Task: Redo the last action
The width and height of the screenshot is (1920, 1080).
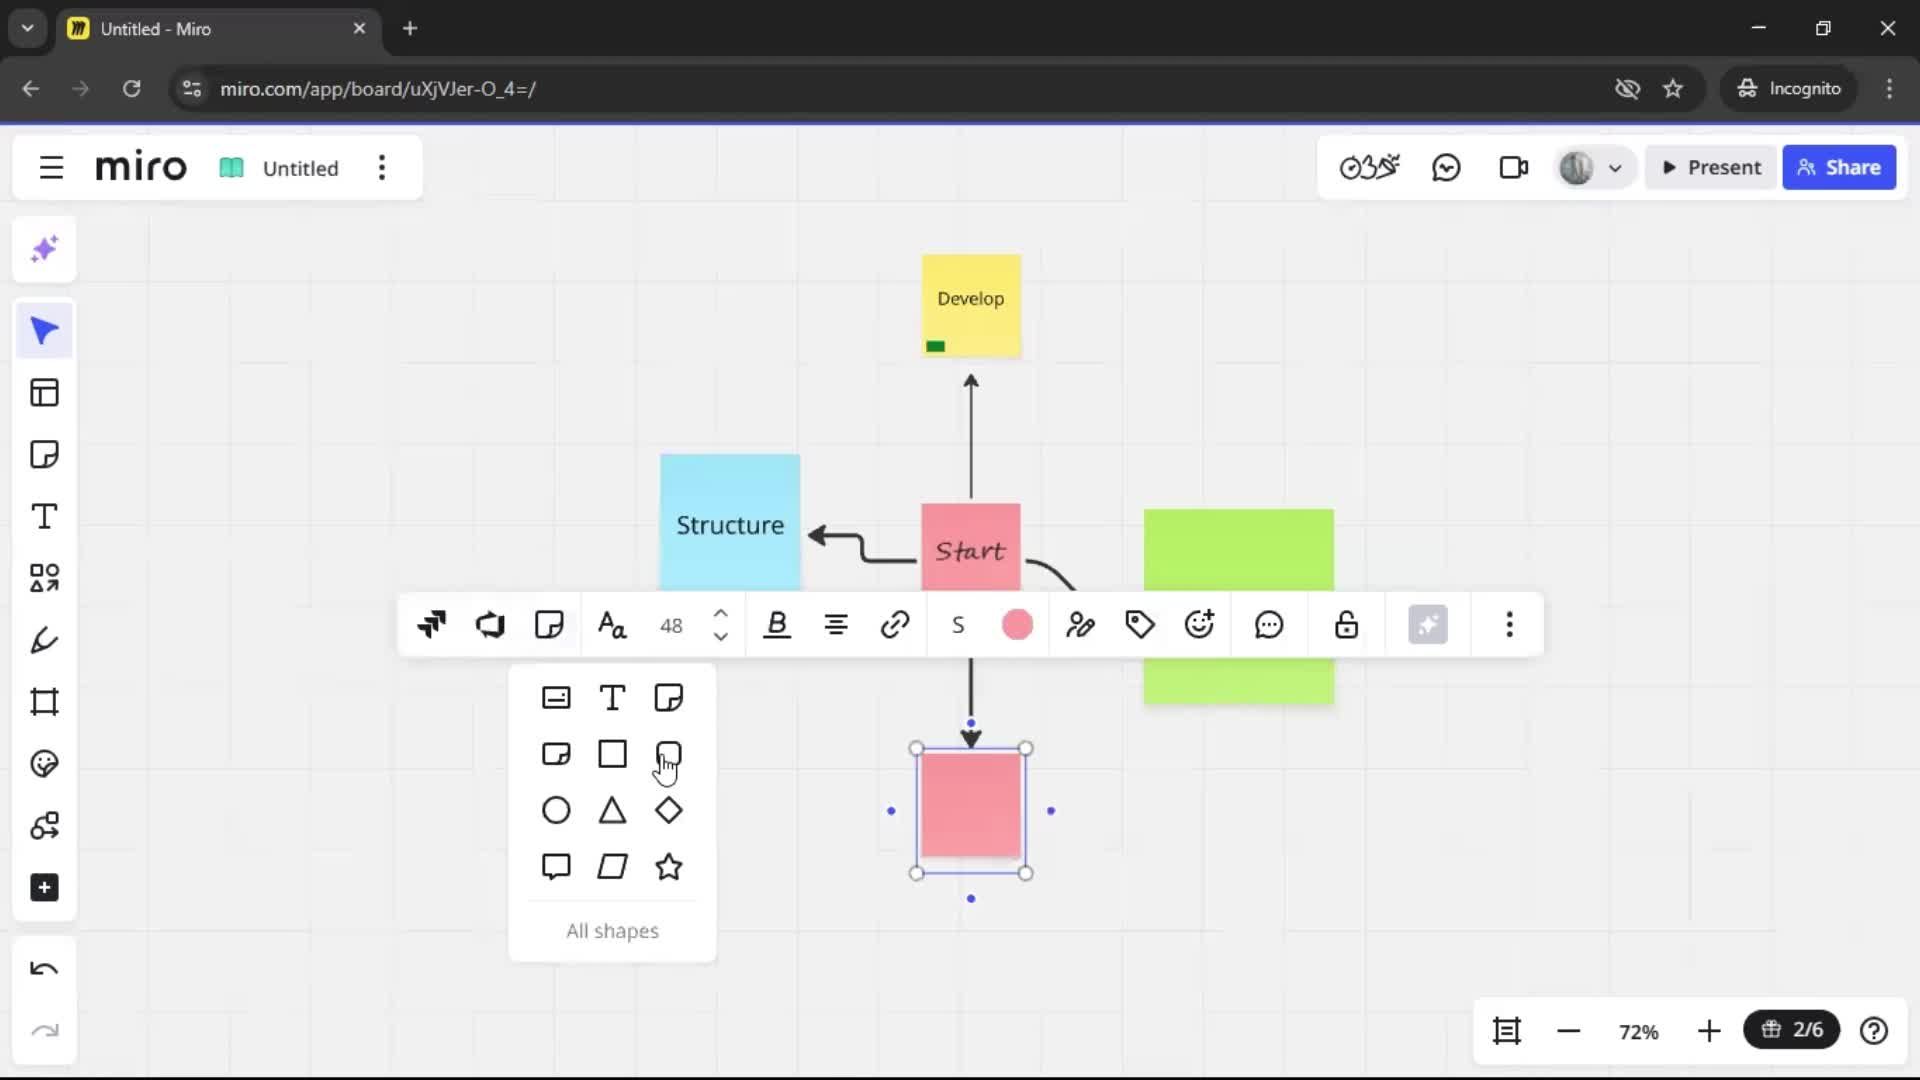Action: click(x=44, y=1031)
